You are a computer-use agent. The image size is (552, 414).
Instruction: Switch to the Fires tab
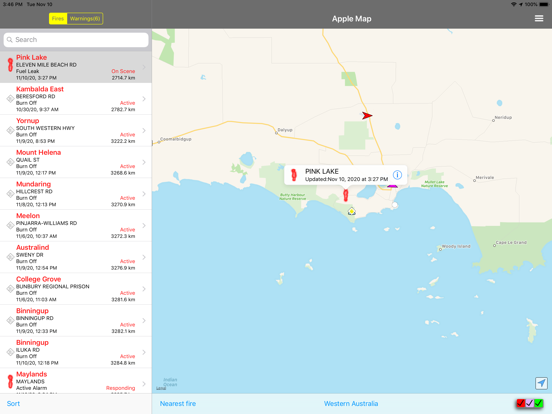(58, 19)
